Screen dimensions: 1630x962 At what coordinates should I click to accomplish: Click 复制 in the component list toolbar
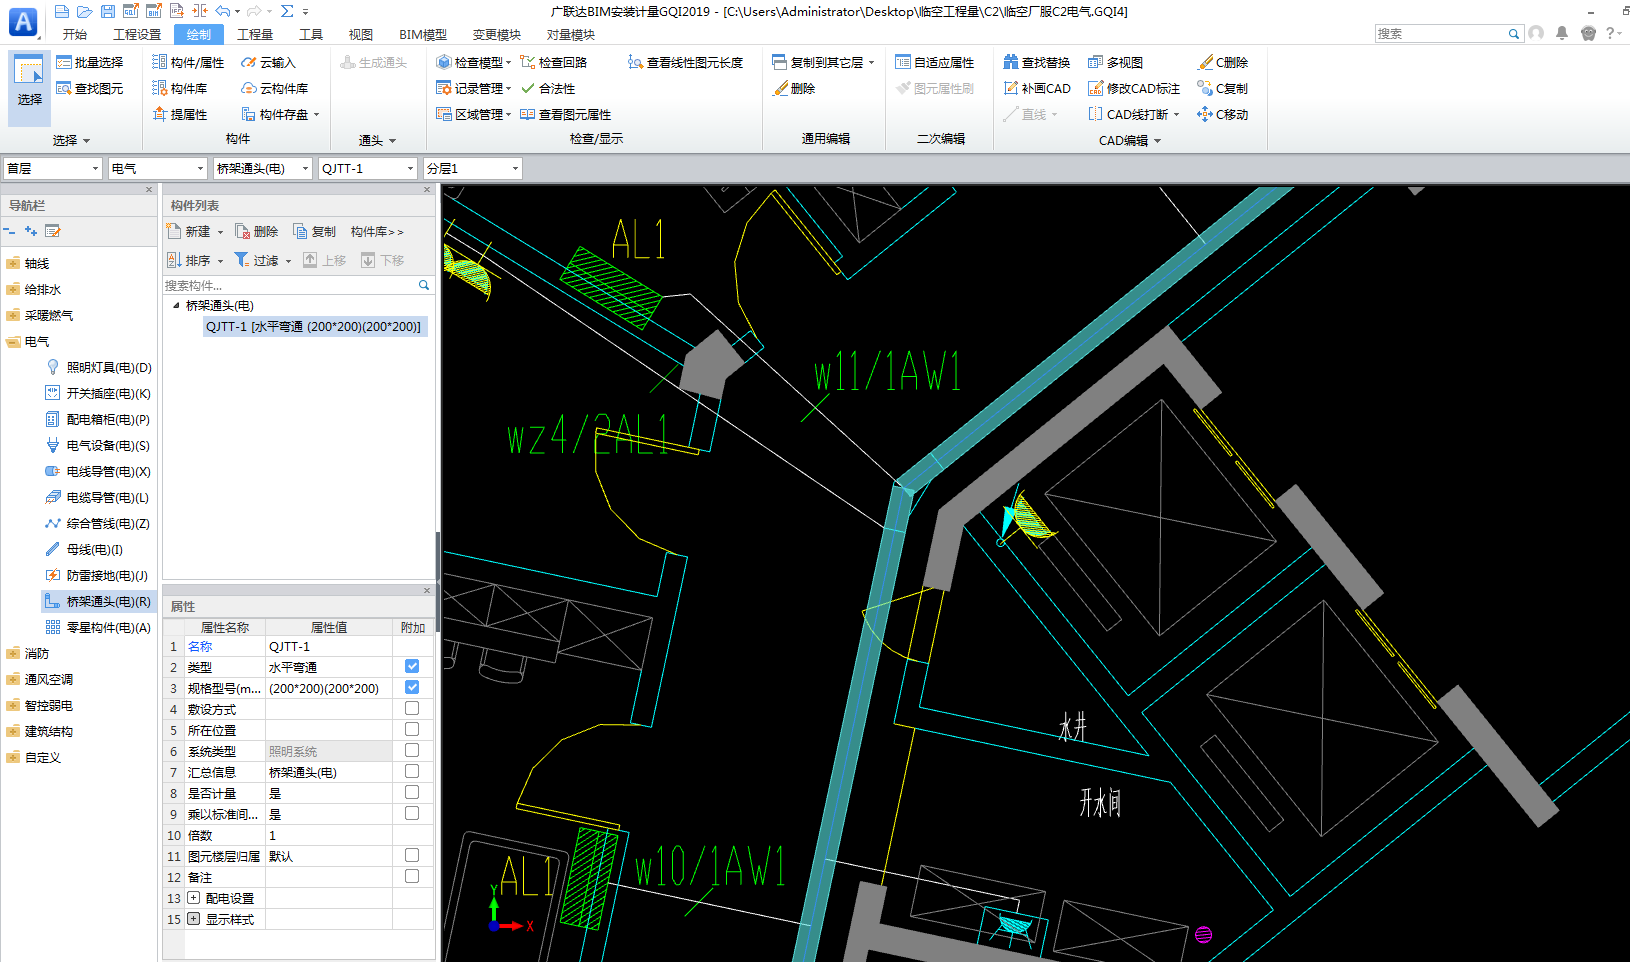click(314, 231)
